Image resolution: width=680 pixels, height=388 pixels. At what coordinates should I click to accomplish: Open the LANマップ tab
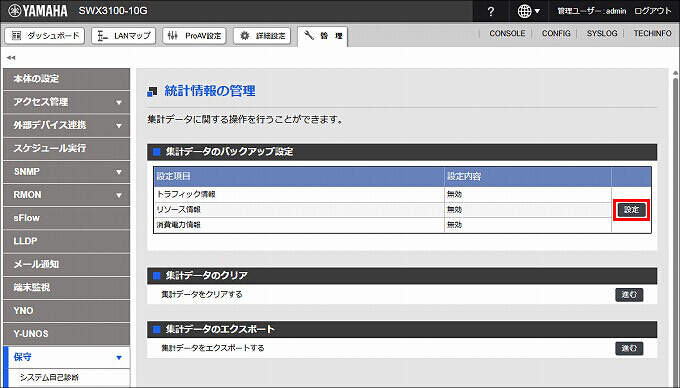pyautogui.click(x=124, y=36)
